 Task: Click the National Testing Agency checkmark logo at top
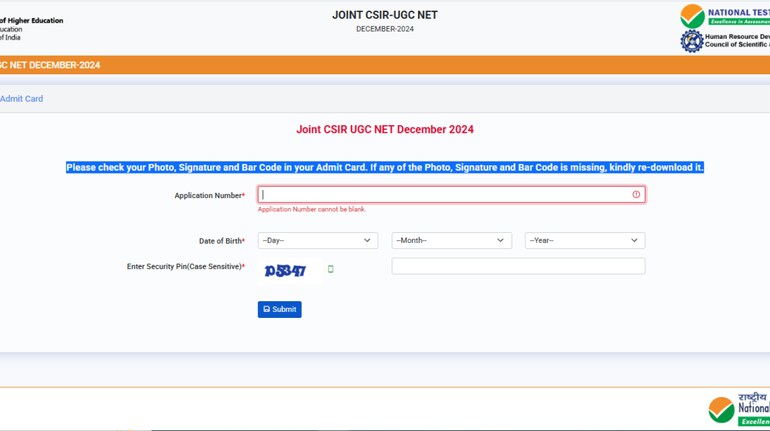(x=692, y=15)
